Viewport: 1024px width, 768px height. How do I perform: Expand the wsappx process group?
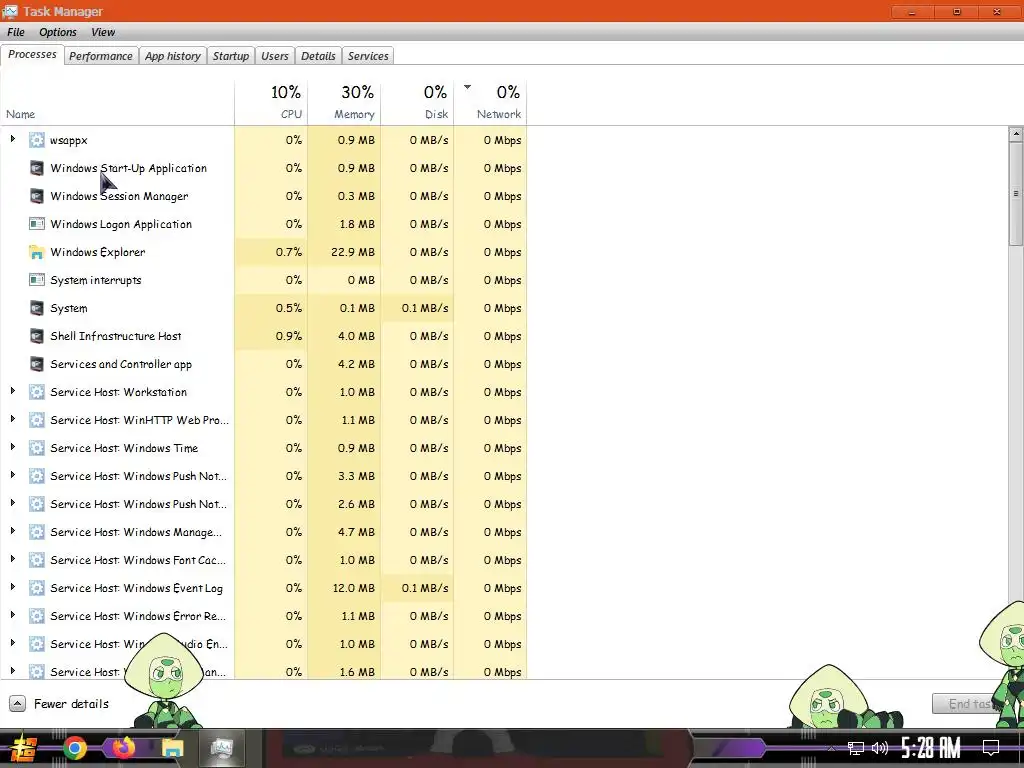click(x=12, y=138)
